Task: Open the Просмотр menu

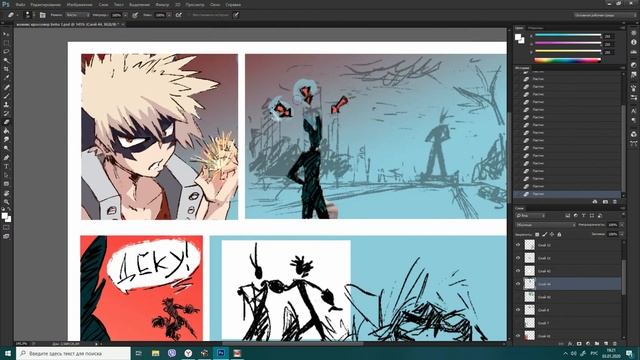Action: point(195,5)
